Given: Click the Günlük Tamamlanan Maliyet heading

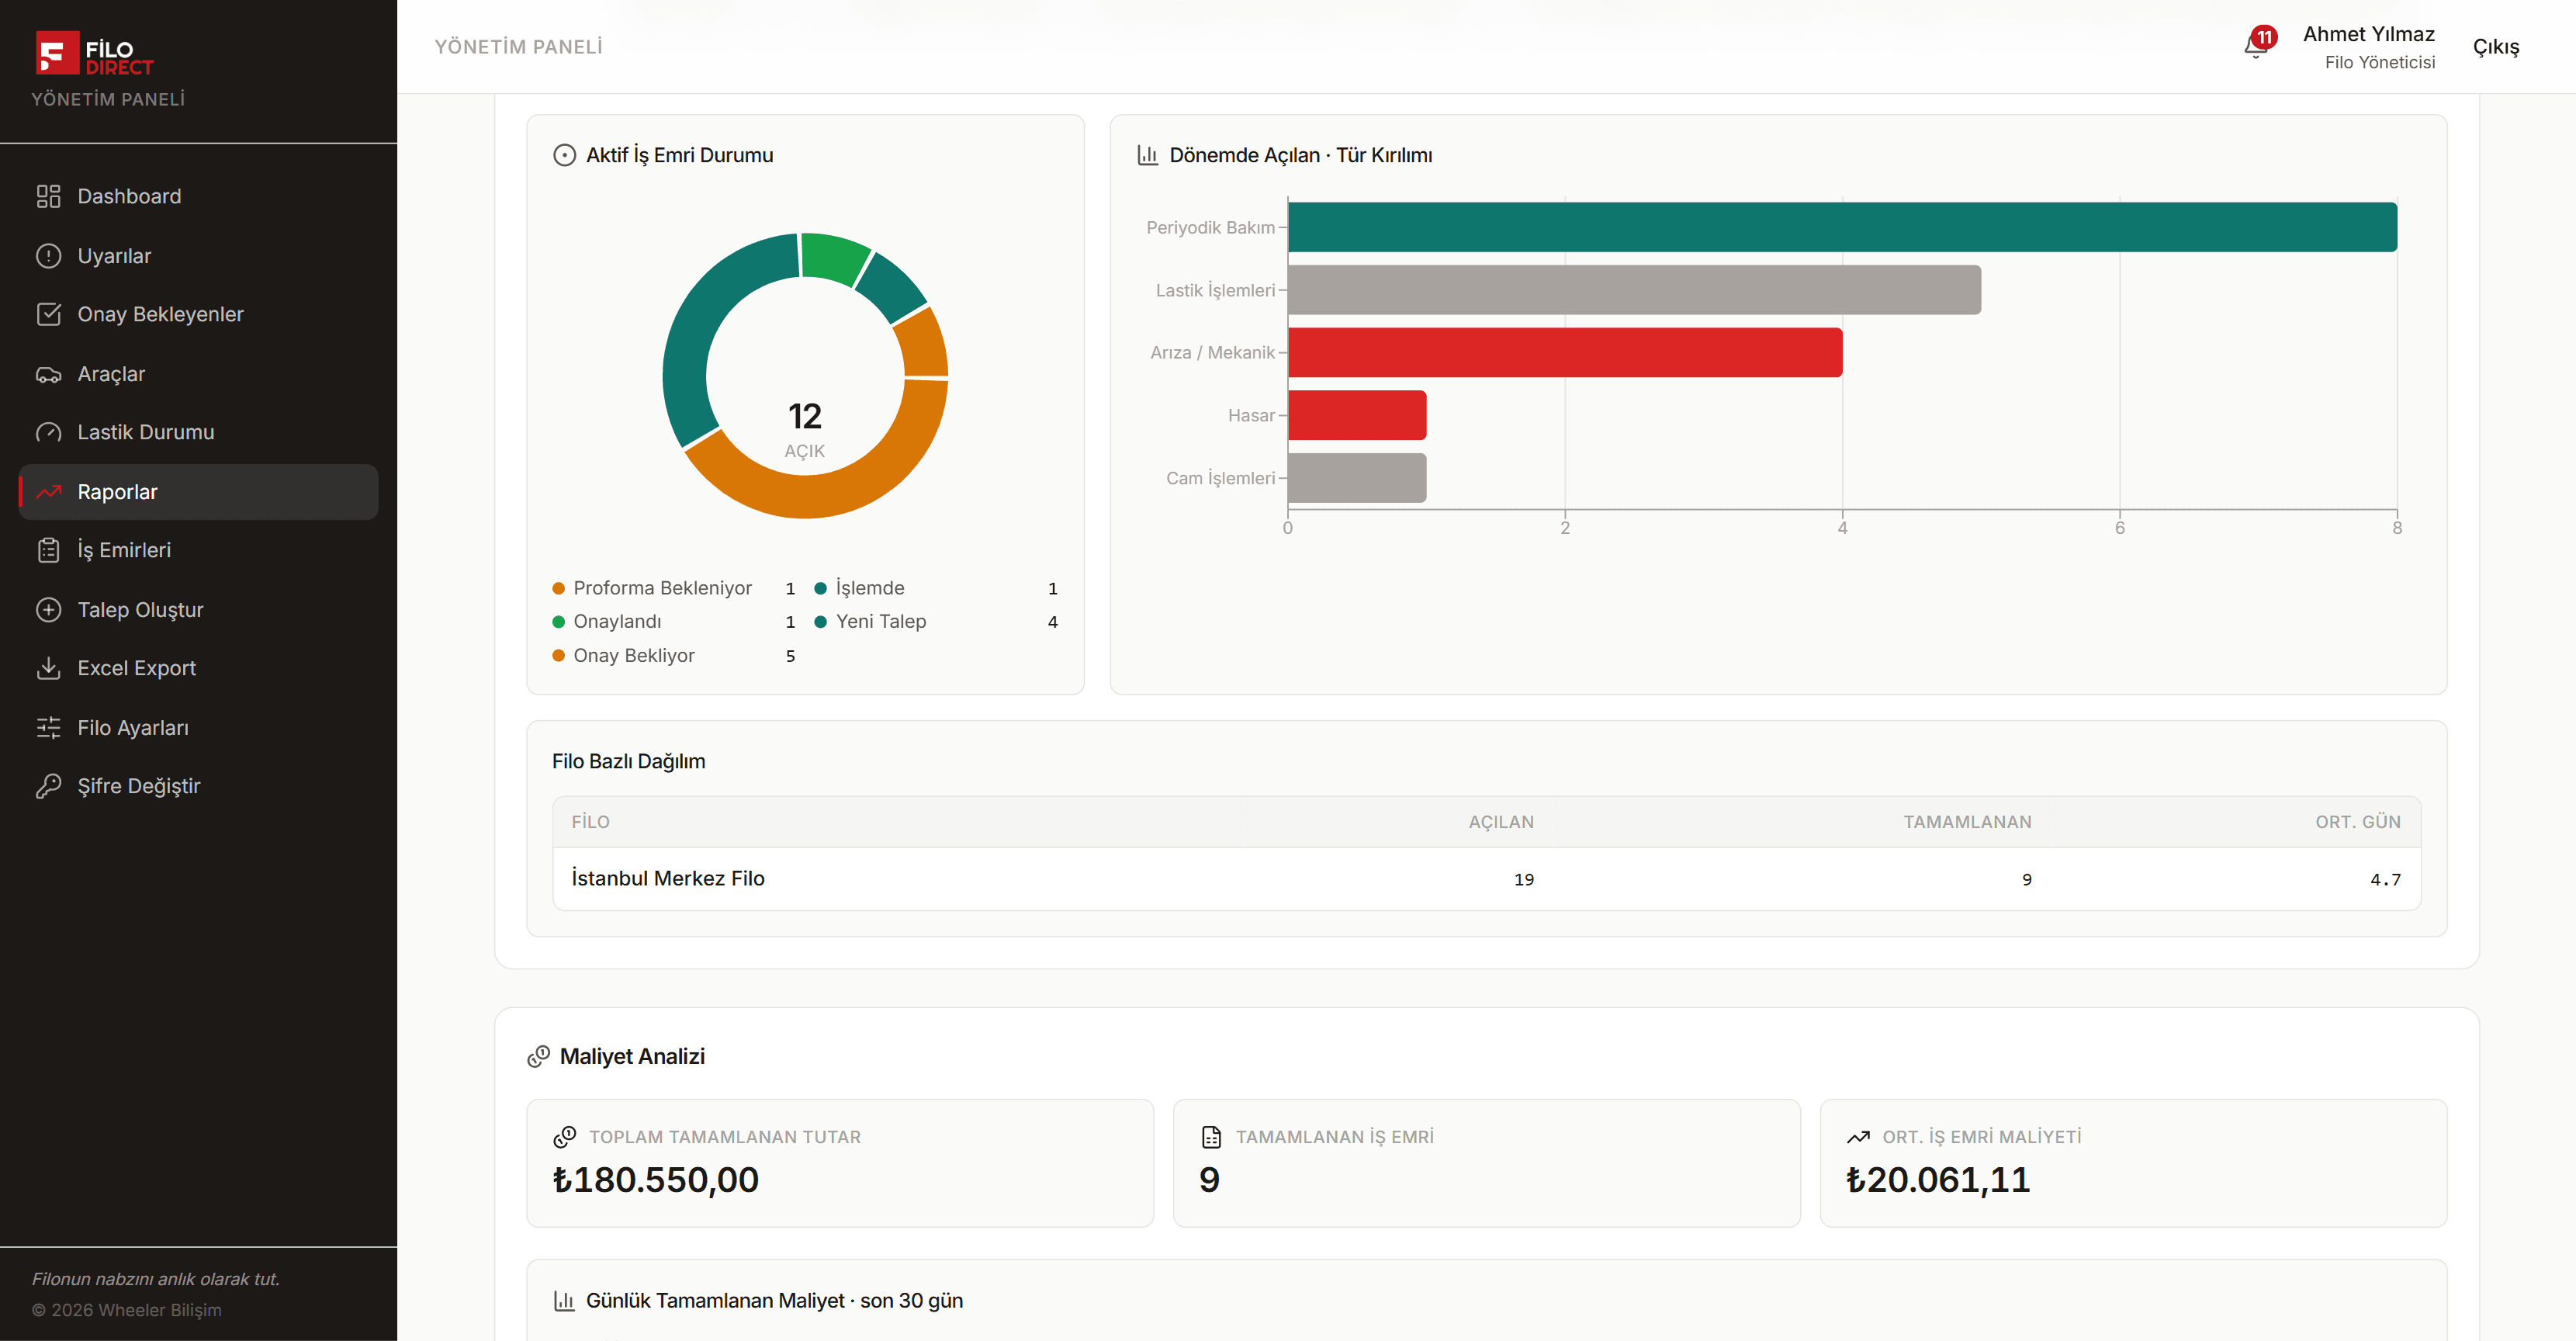Looking at the screenshot, I should 774,1300.
